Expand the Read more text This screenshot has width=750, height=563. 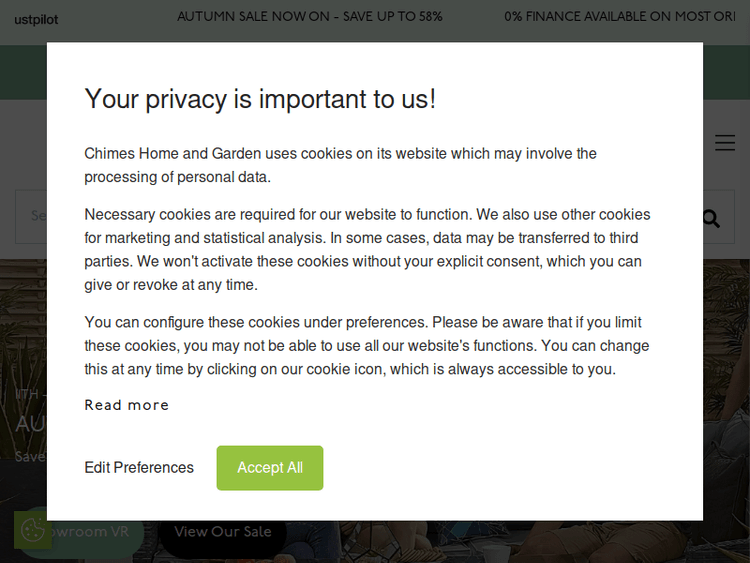point(127,405)
